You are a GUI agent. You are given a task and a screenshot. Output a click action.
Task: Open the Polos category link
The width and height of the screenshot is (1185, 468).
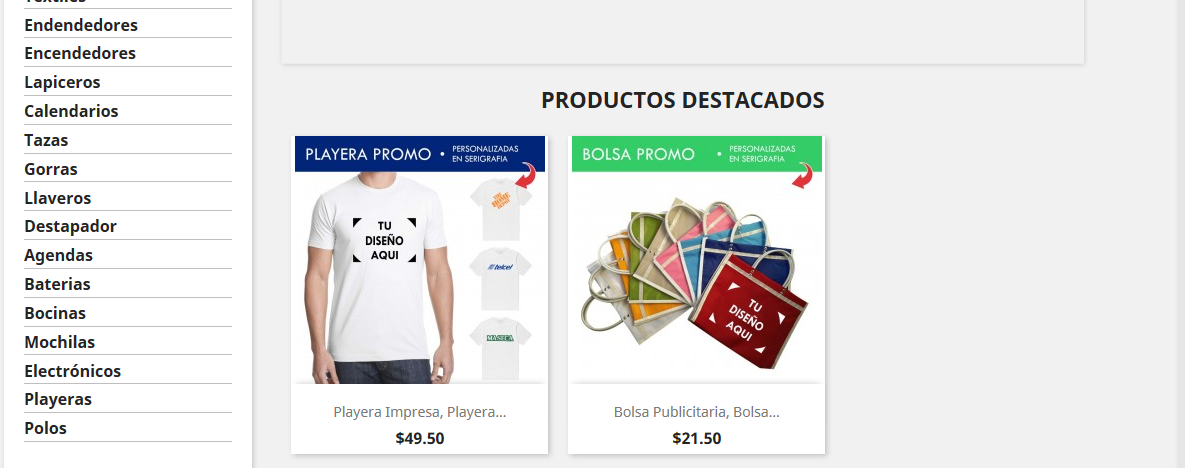(45, 428)
